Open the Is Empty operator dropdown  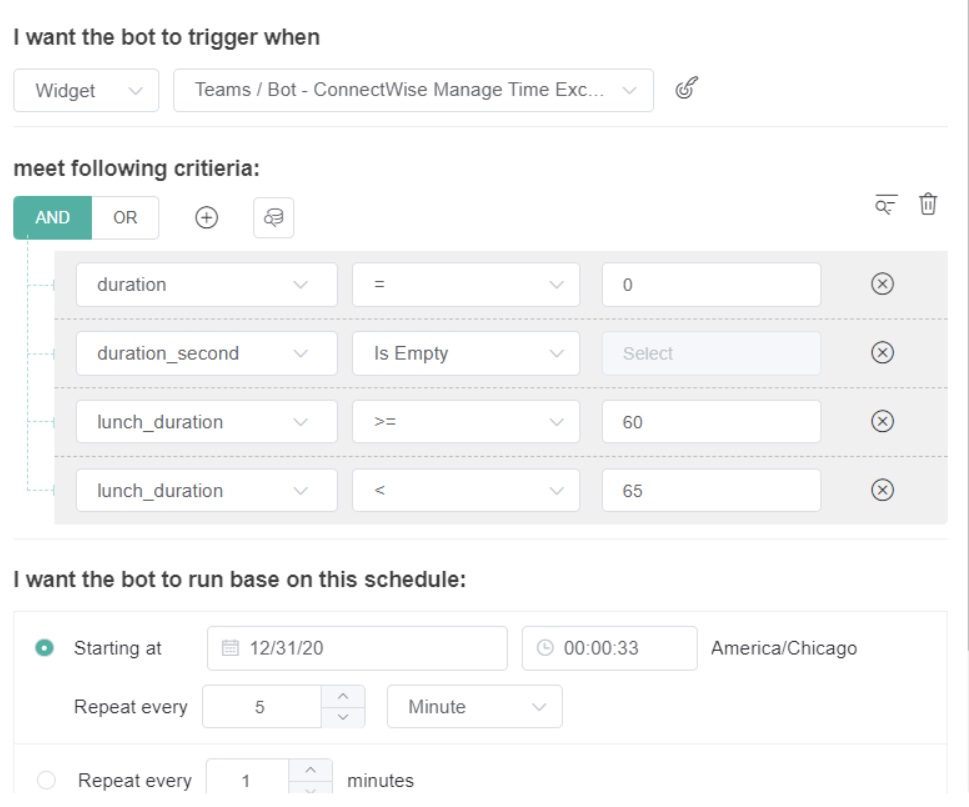[x=465, y=353]
